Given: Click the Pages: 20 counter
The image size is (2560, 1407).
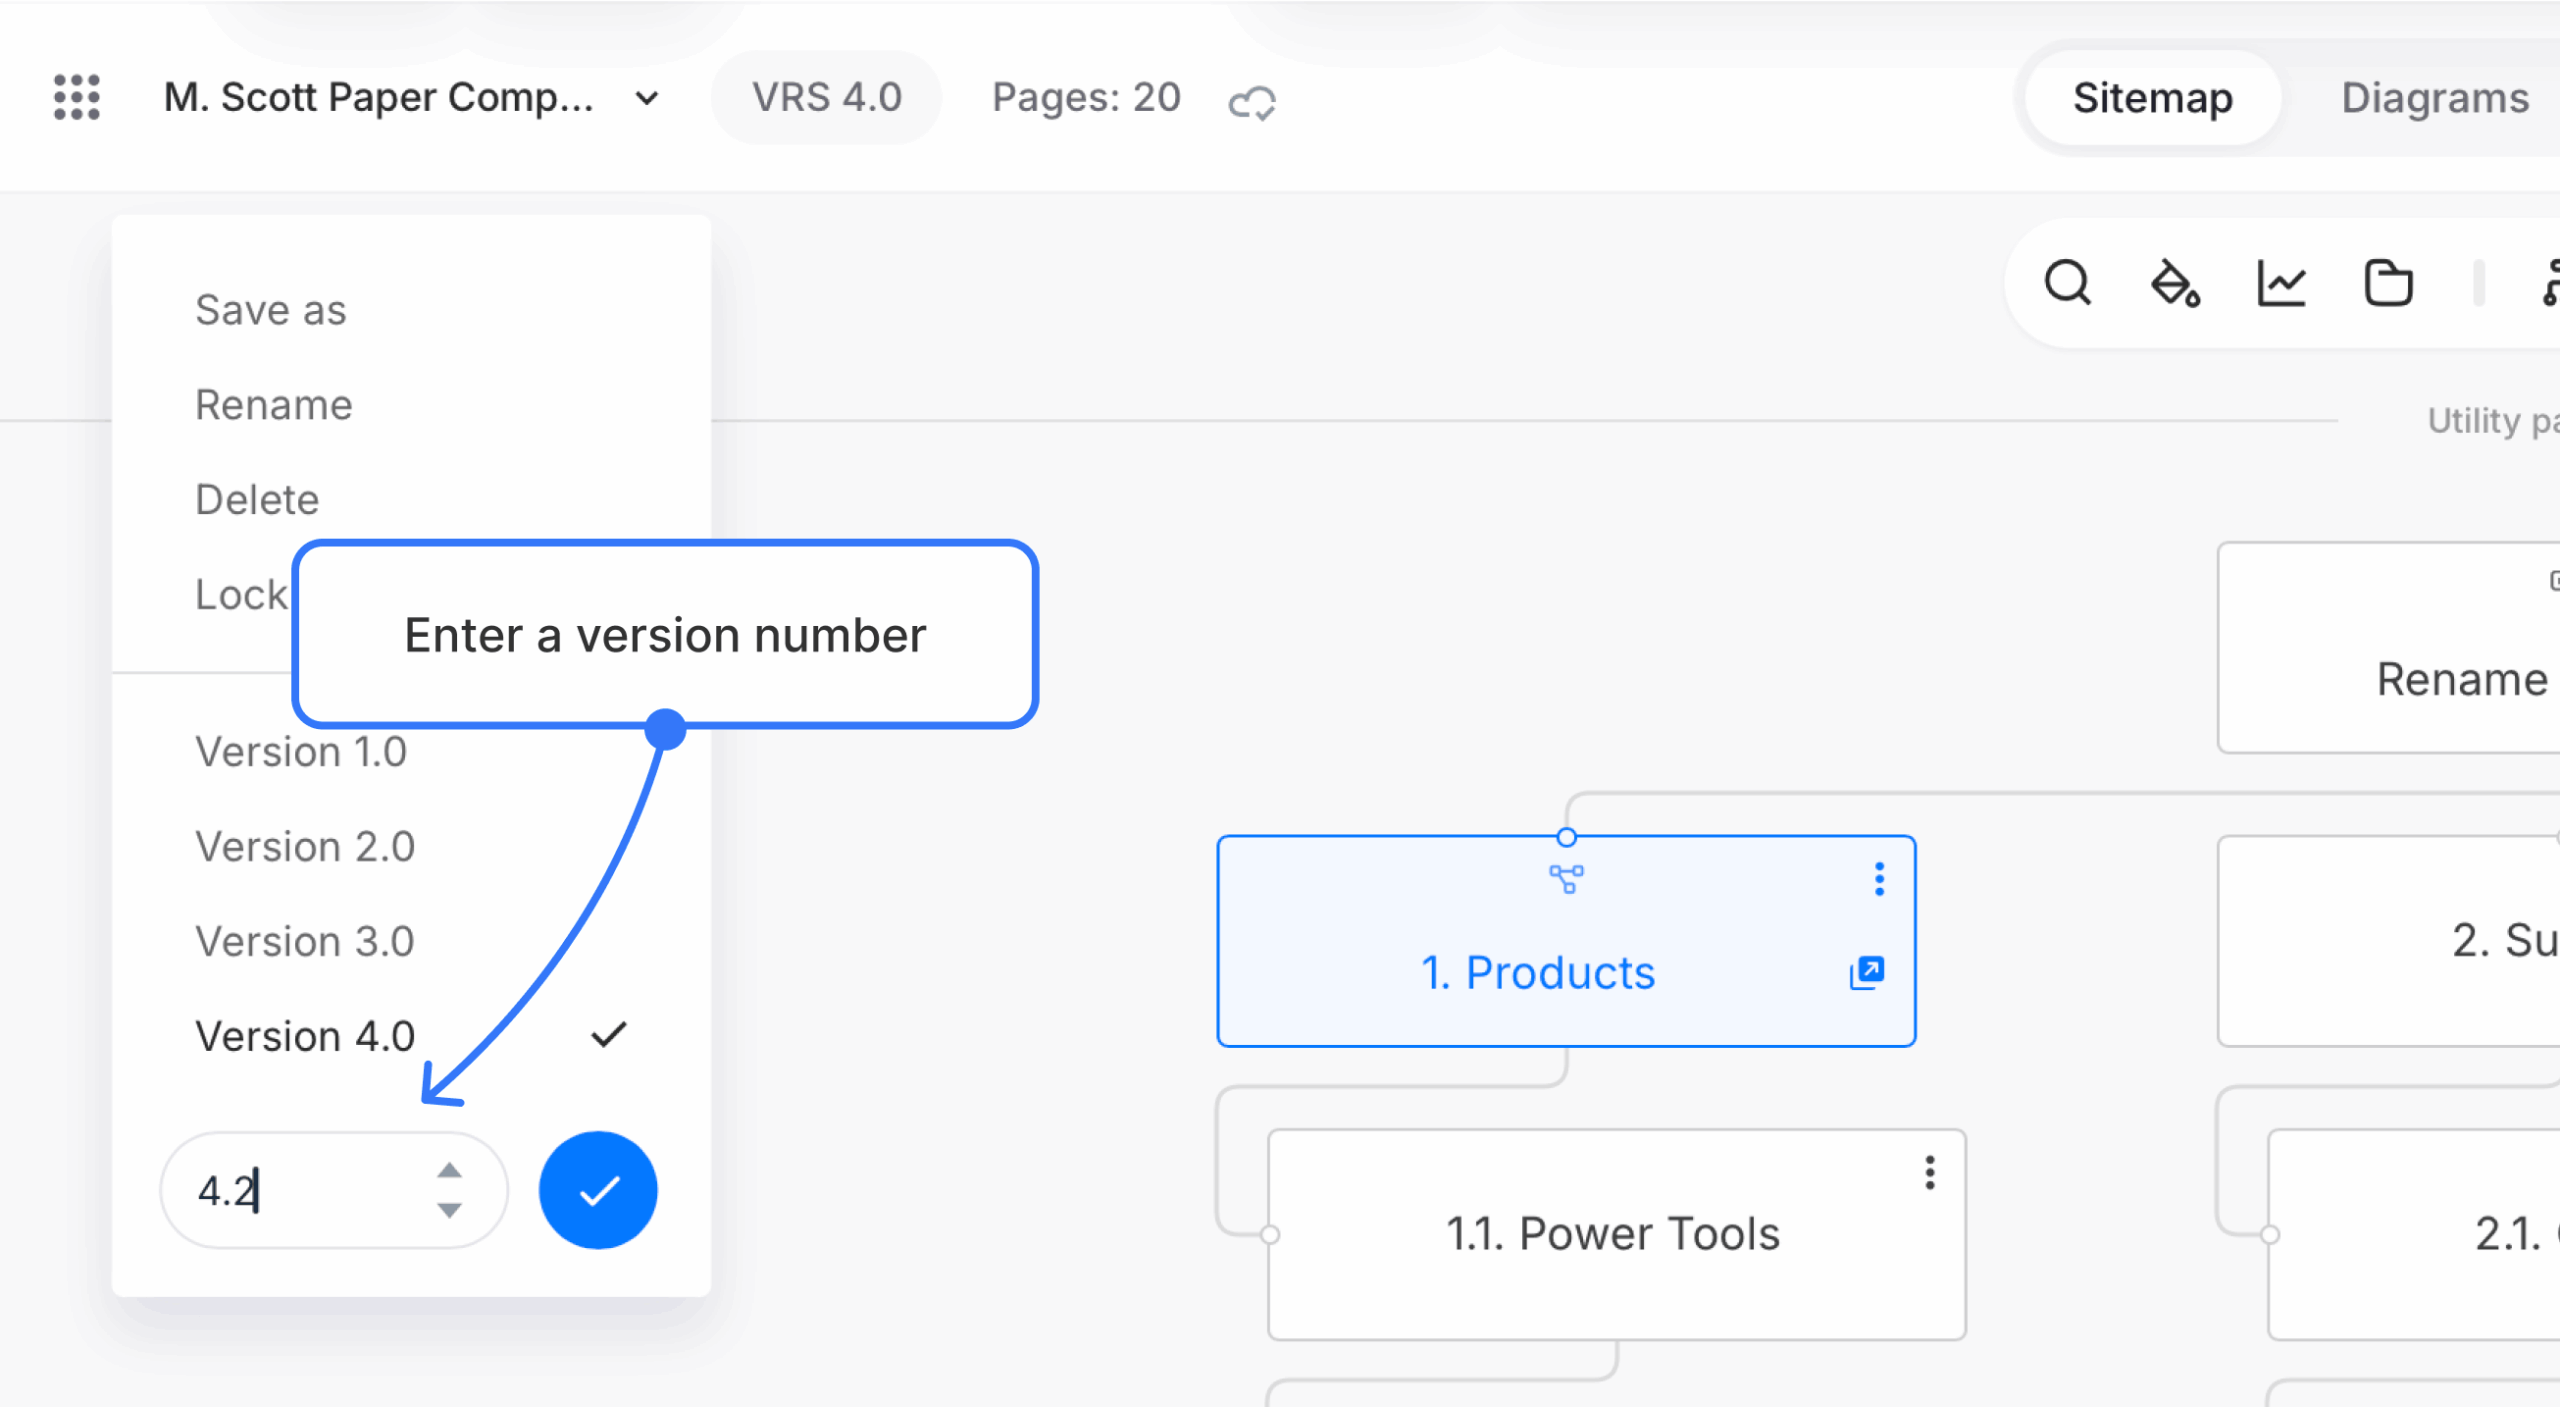Looking at the screenshot, I should tap(1086, 97).
